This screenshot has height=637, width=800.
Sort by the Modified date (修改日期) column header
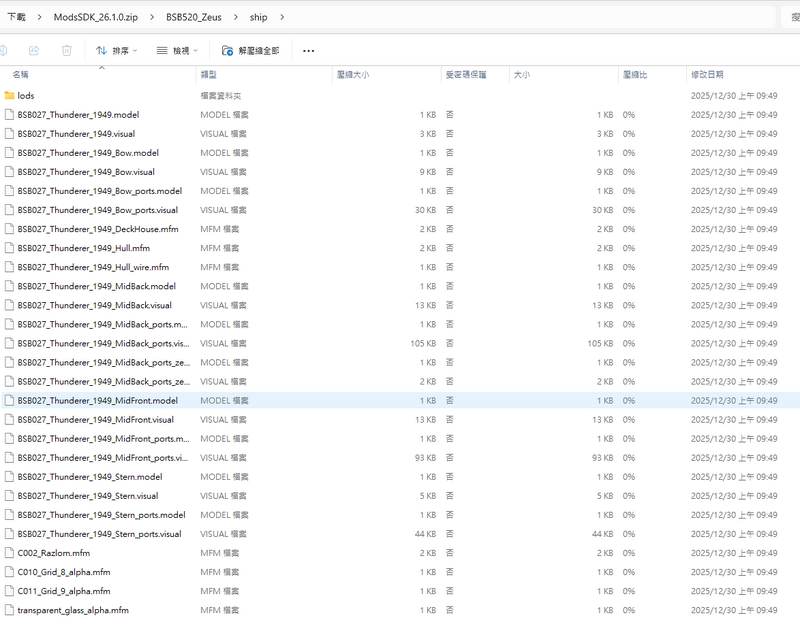[x=707, y=75]
